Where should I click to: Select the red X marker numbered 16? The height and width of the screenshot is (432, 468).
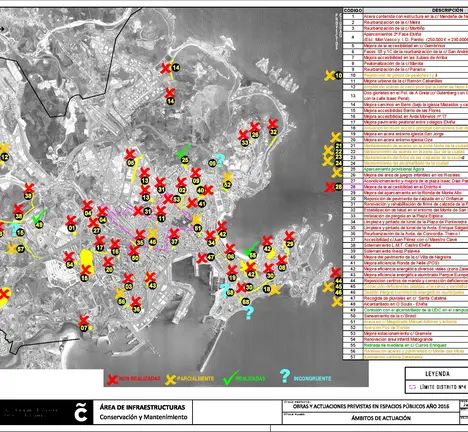tap(115, 244)
